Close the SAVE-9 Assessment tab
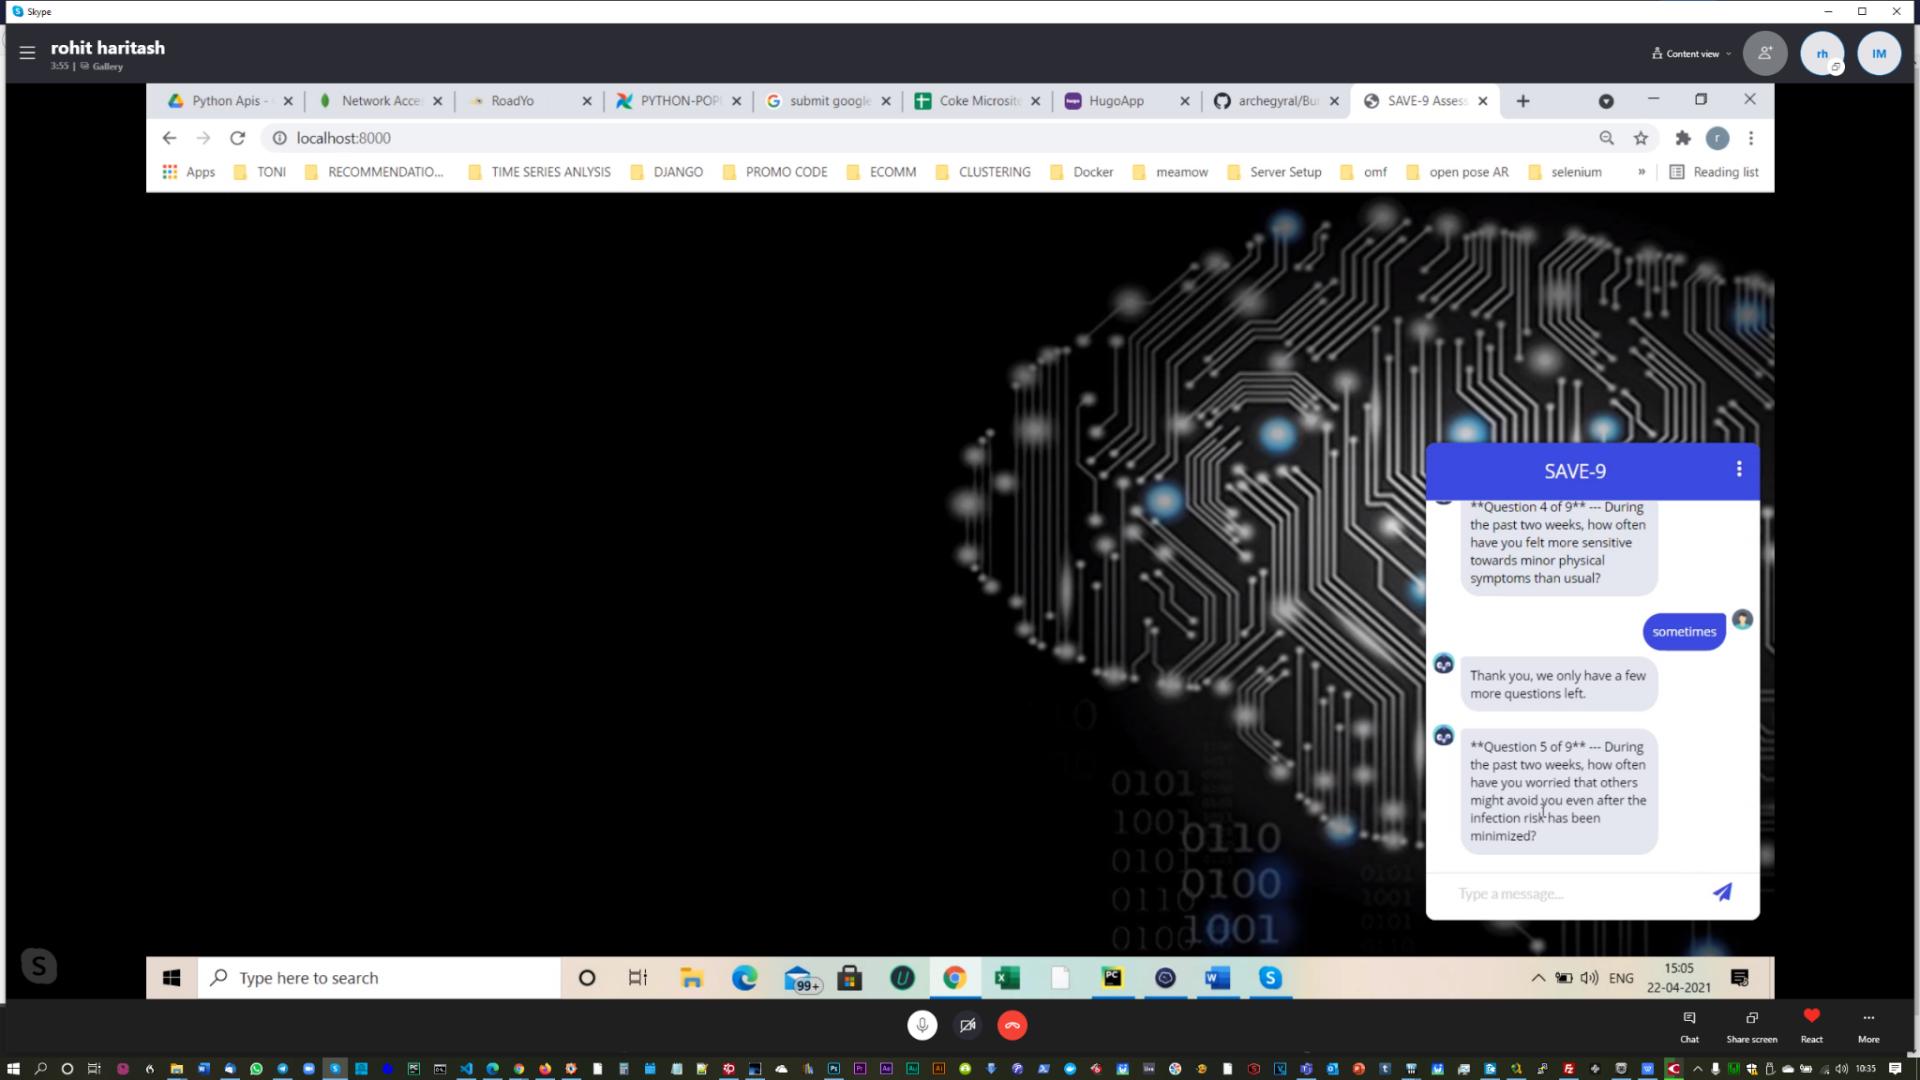The width and height of the screenshot is (1920, 1080). click(1483, 101)
